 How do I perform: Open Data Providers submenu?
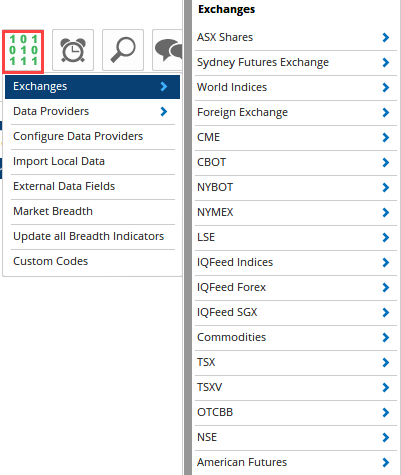coord(92,111)
